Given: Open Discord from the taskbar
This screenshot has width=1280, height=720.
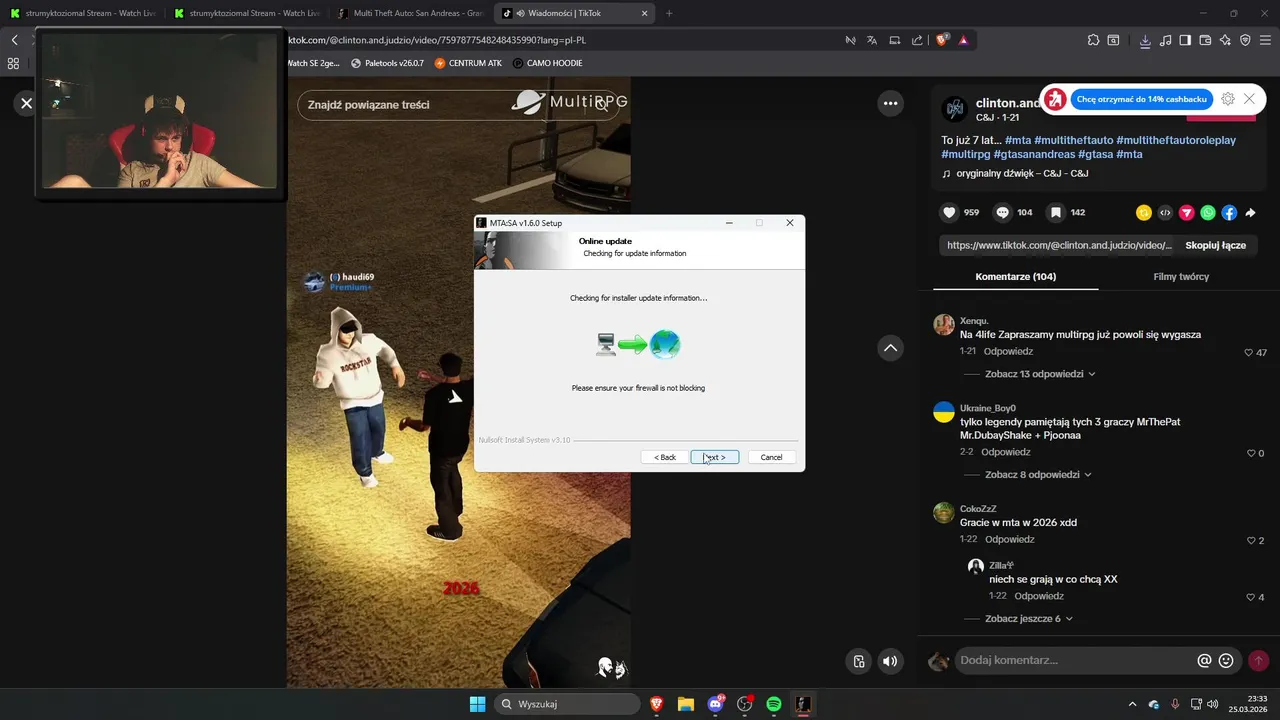Looking at the screenshot, I should (x=715, y=704).
